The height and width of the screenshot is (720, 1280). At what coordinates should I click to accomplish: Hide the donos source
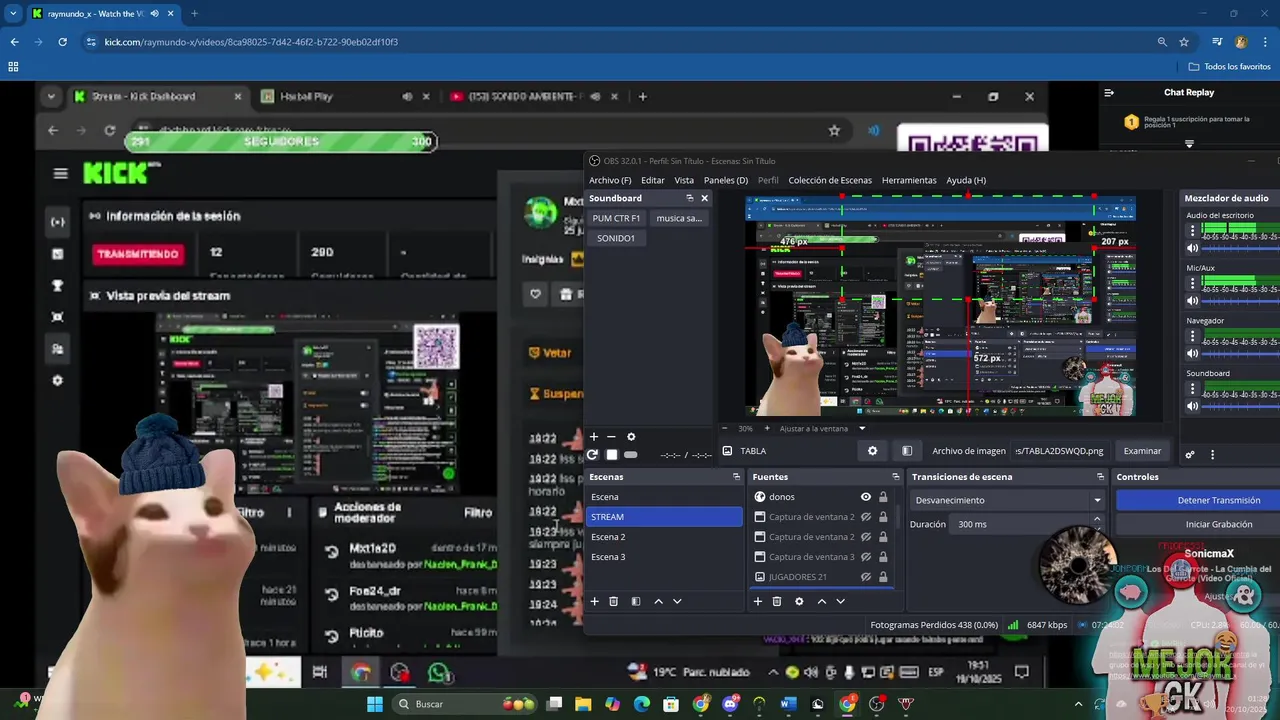[866, 497]
